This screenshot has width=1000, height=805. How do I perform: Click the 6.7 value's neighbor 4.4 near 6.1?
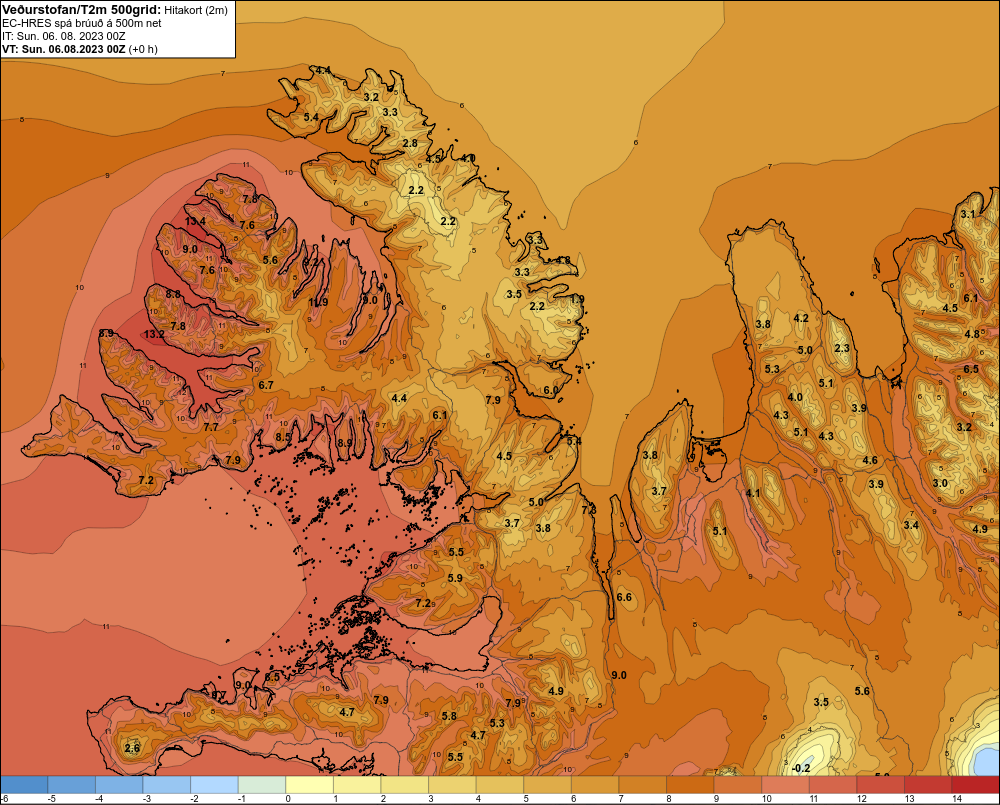pyautogui.click(x=399, y=398)
